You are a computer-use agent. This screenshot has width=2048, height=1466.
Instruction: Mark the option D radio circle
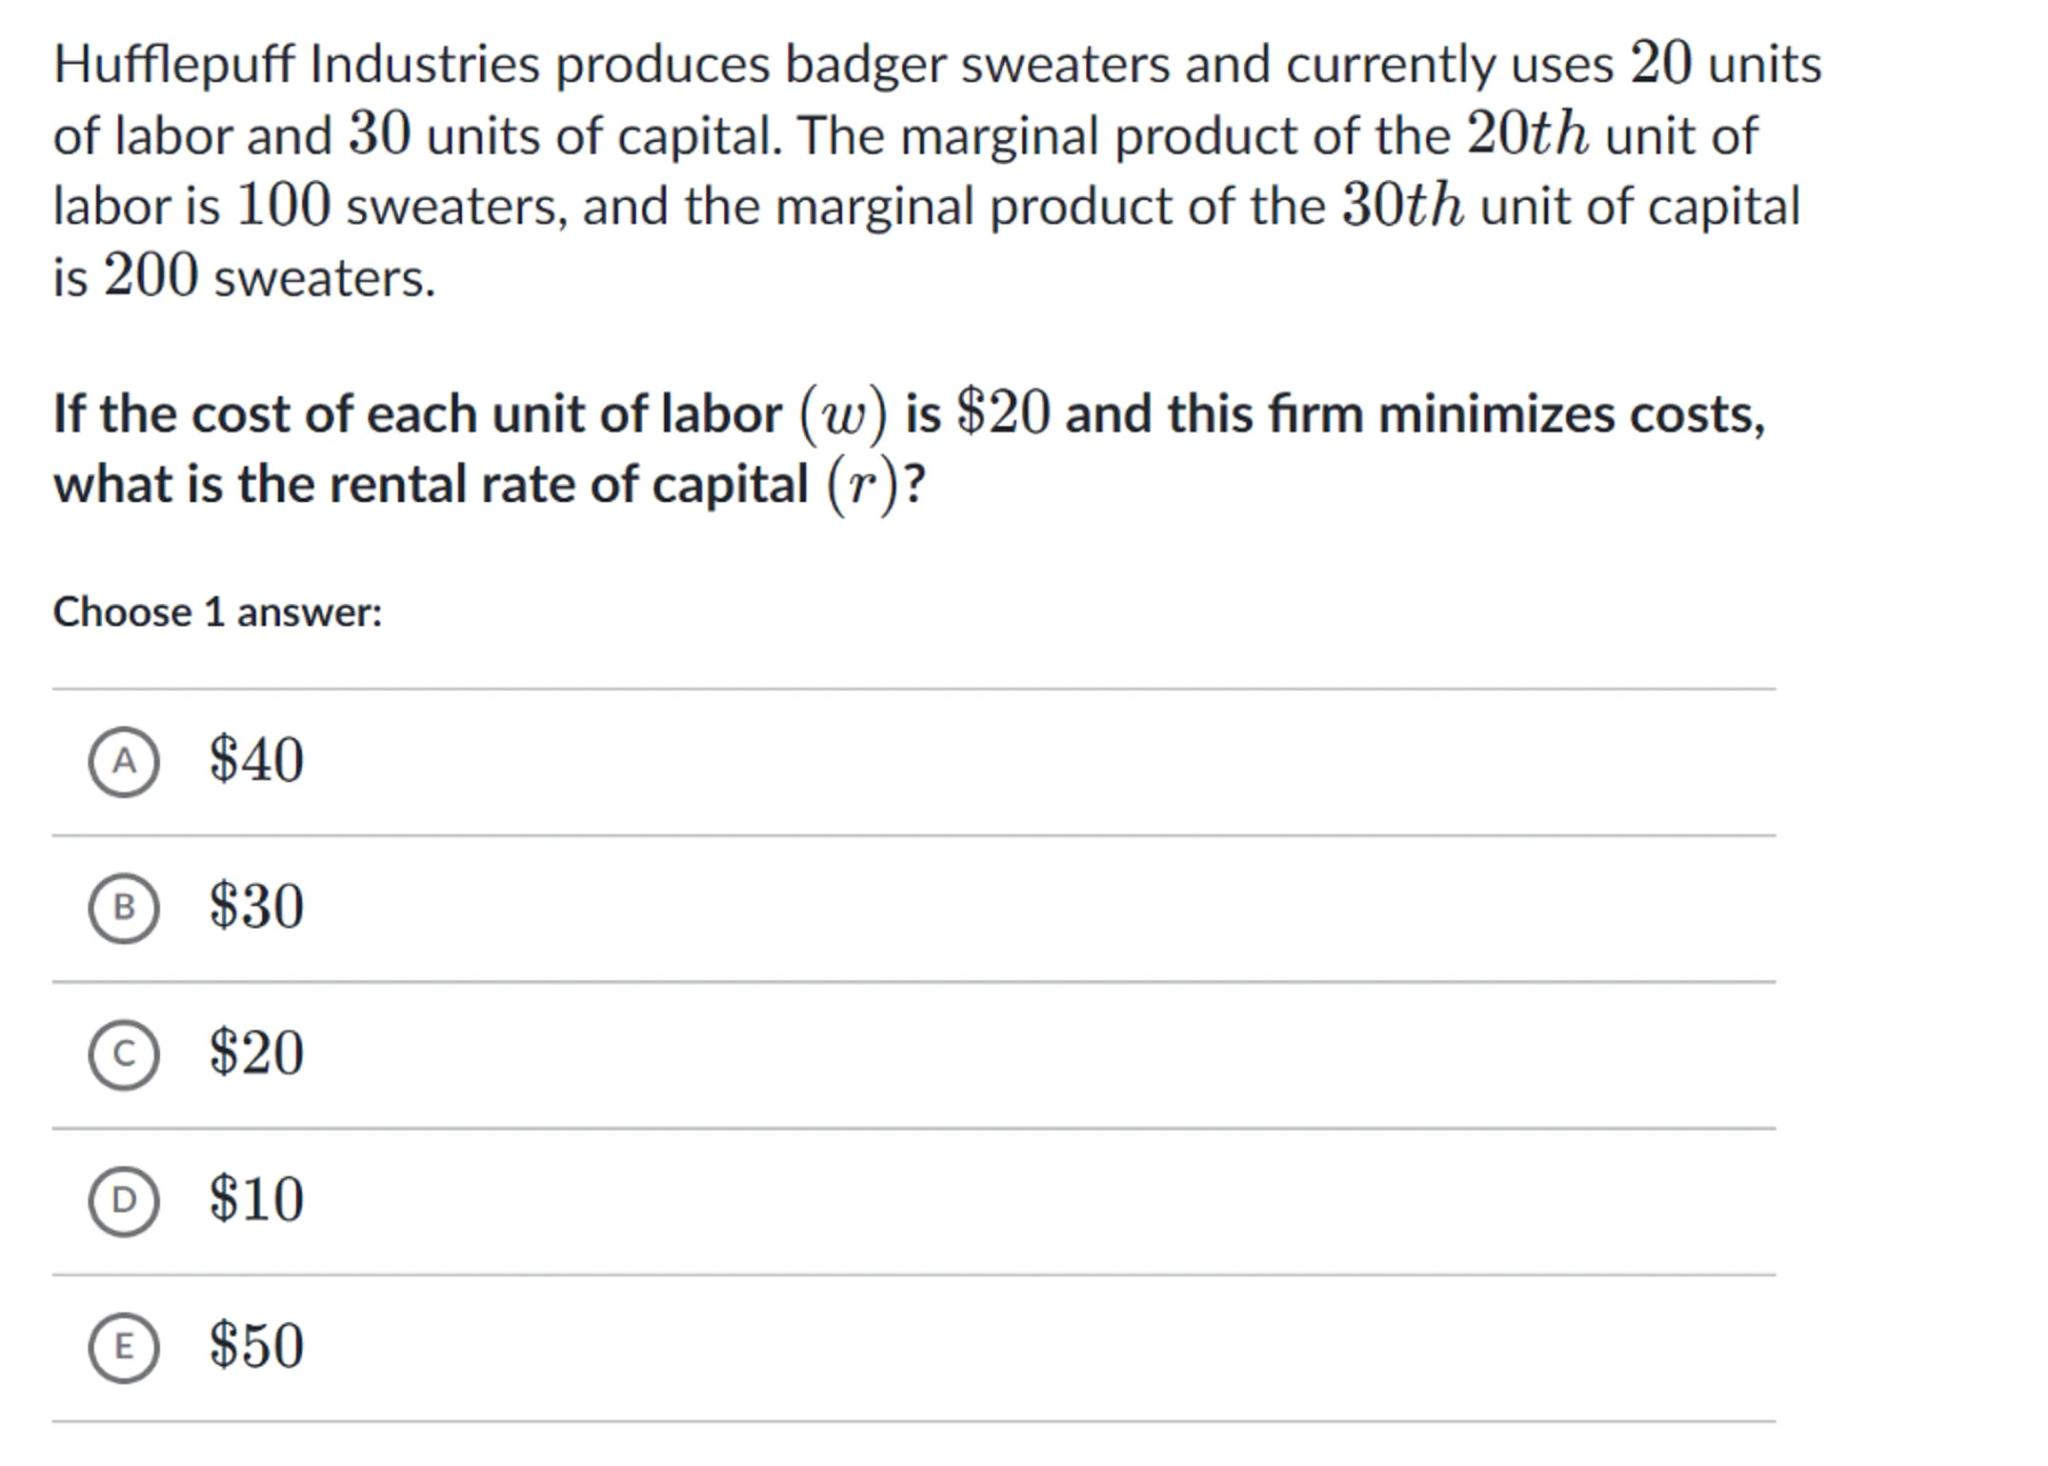click(x=123, y=1200)
